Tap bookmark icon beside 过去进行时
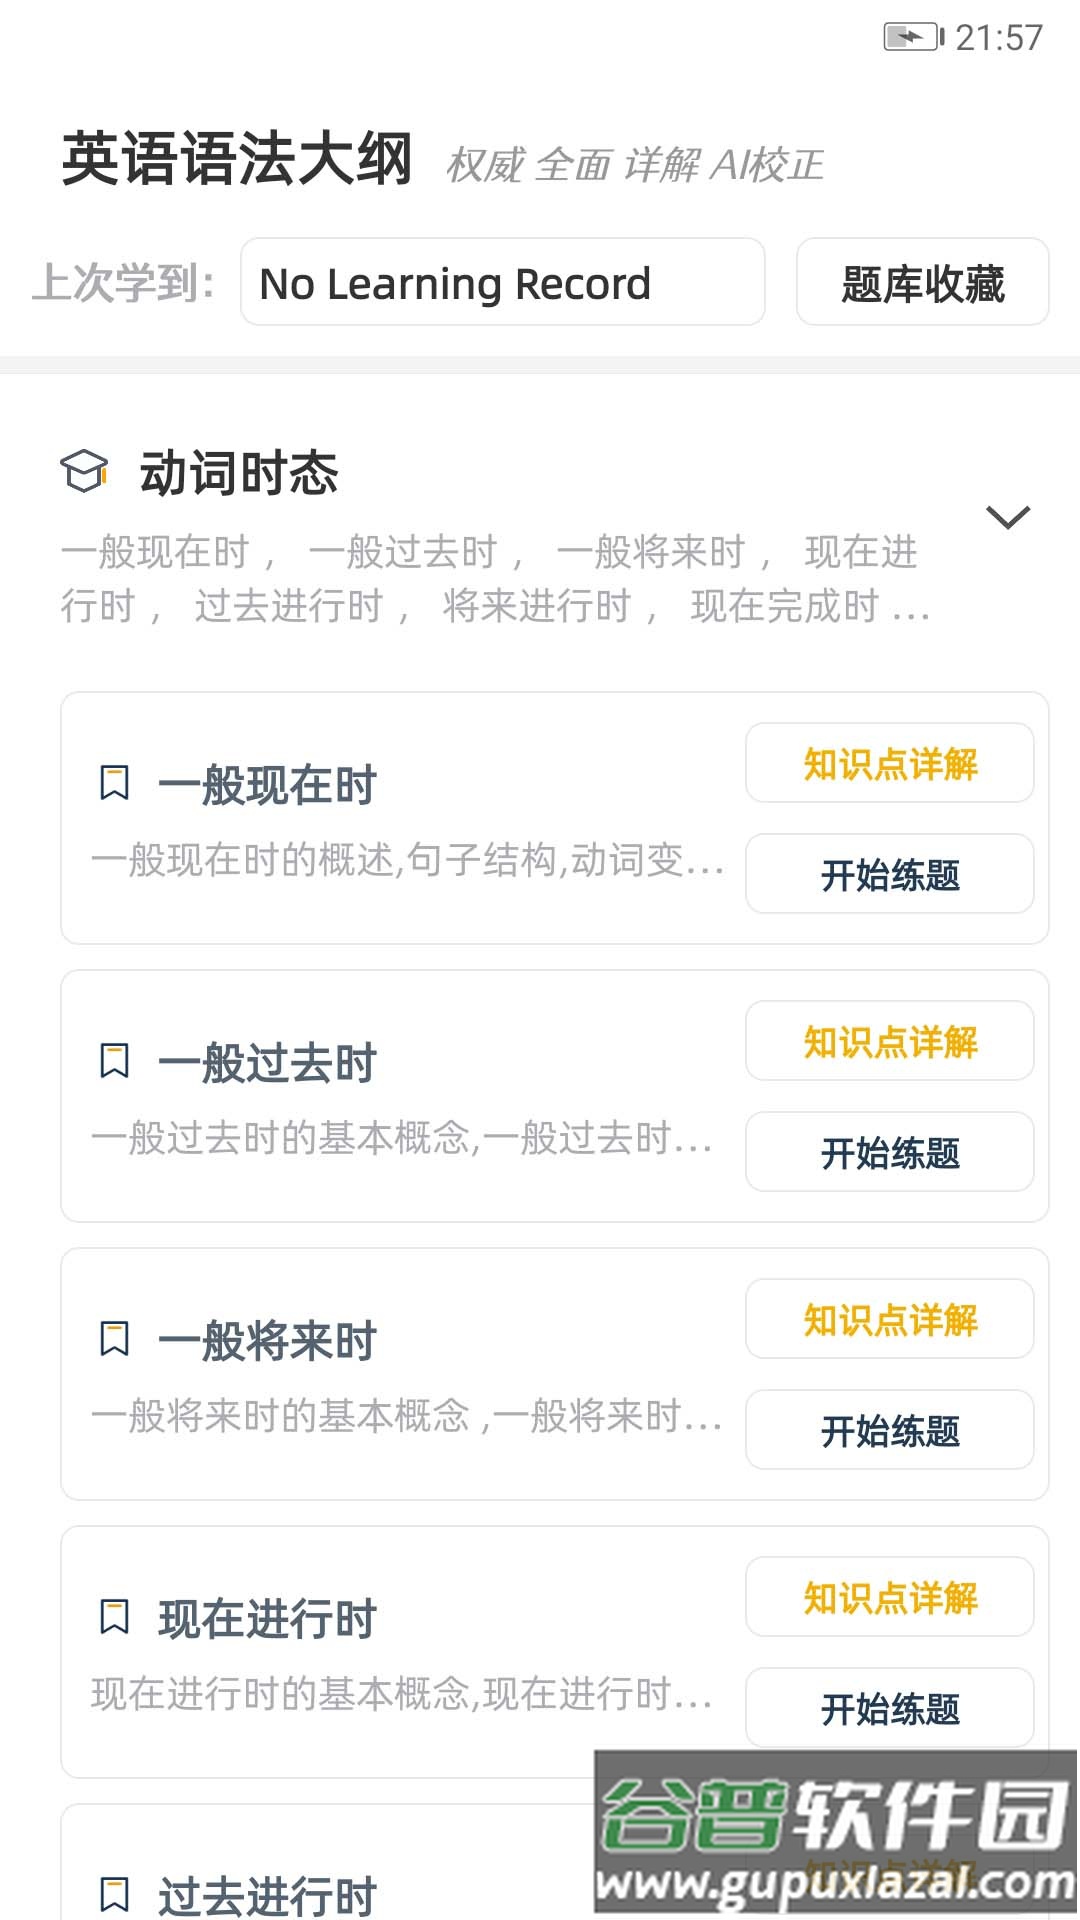 point(115,1894)
